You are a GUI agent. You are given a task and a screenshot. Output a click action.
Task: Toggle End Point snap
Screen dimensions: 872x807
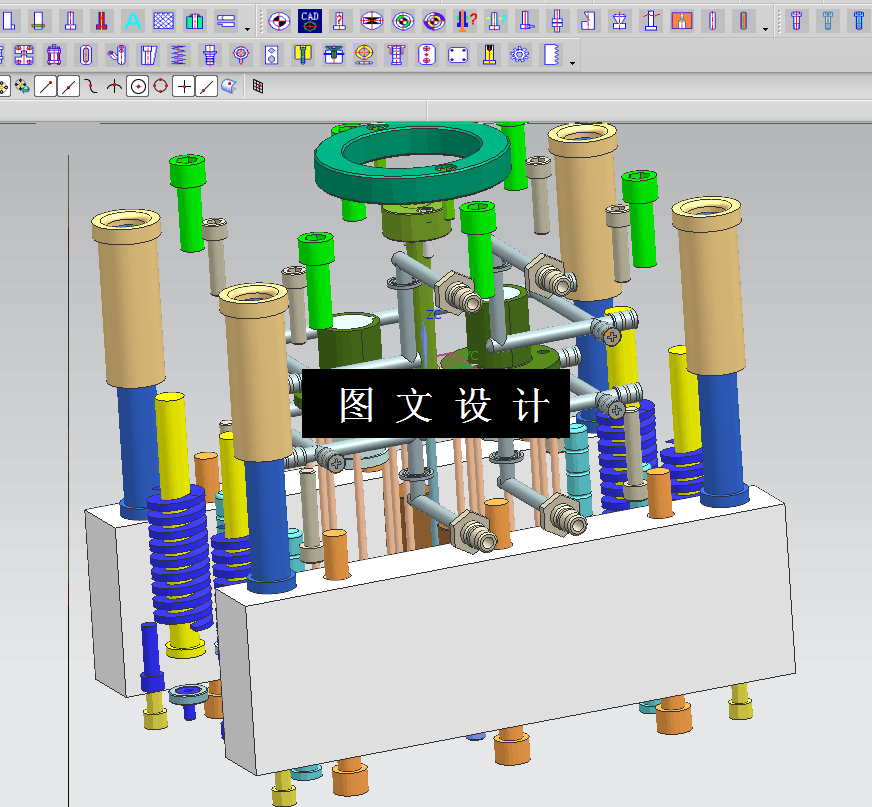coord(46,87)
